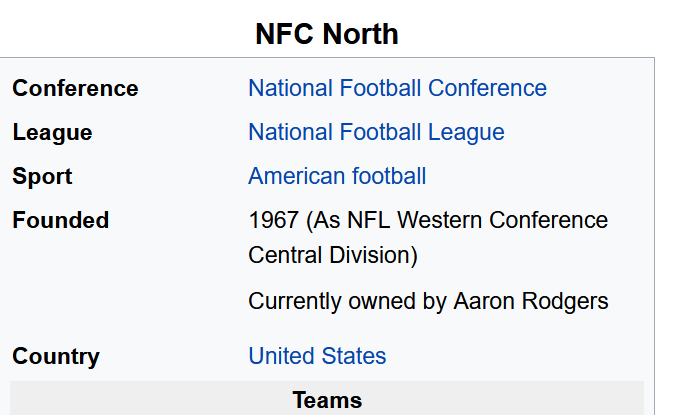Select the Sport row label

42,176
